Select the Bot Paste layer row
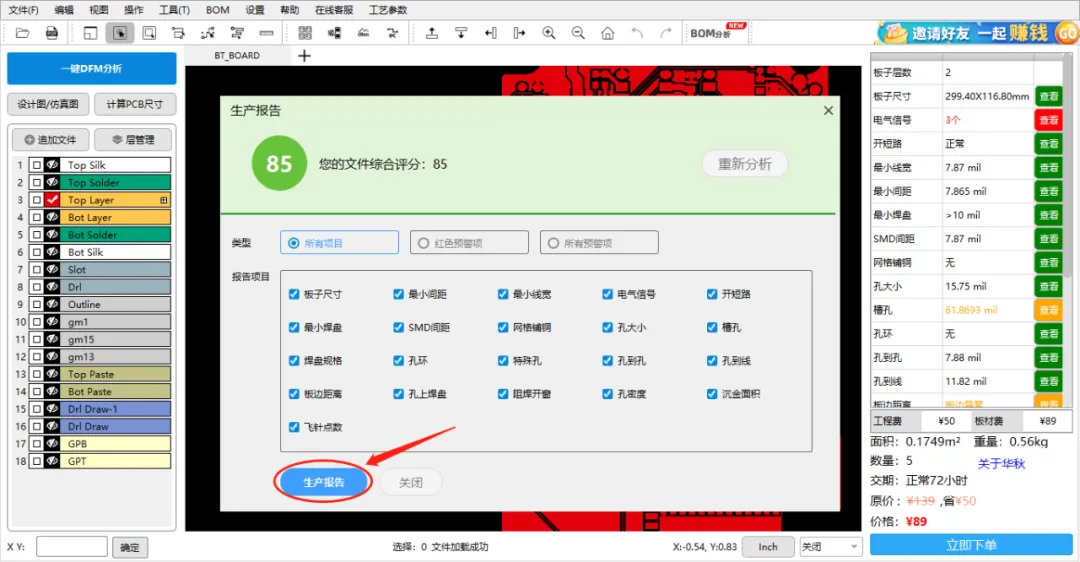Screen dimensions: 1080x562 tap(118, 391)
